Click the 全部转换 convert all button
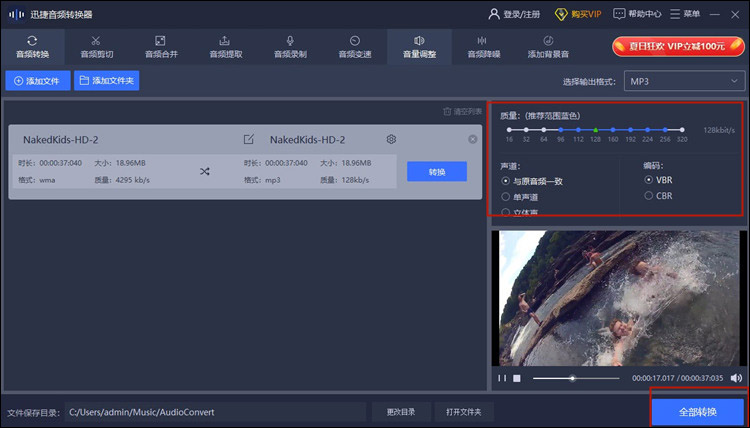 [698, 412]
